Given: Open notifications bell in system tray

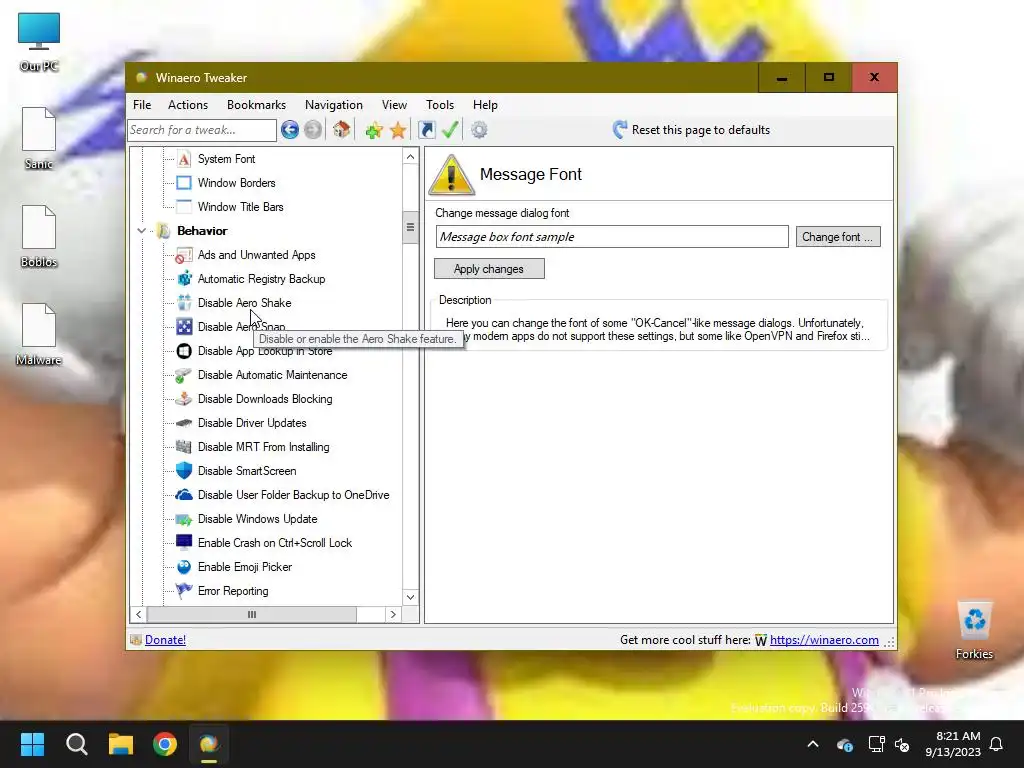Looking at the screenshot, I should (997, 744).
